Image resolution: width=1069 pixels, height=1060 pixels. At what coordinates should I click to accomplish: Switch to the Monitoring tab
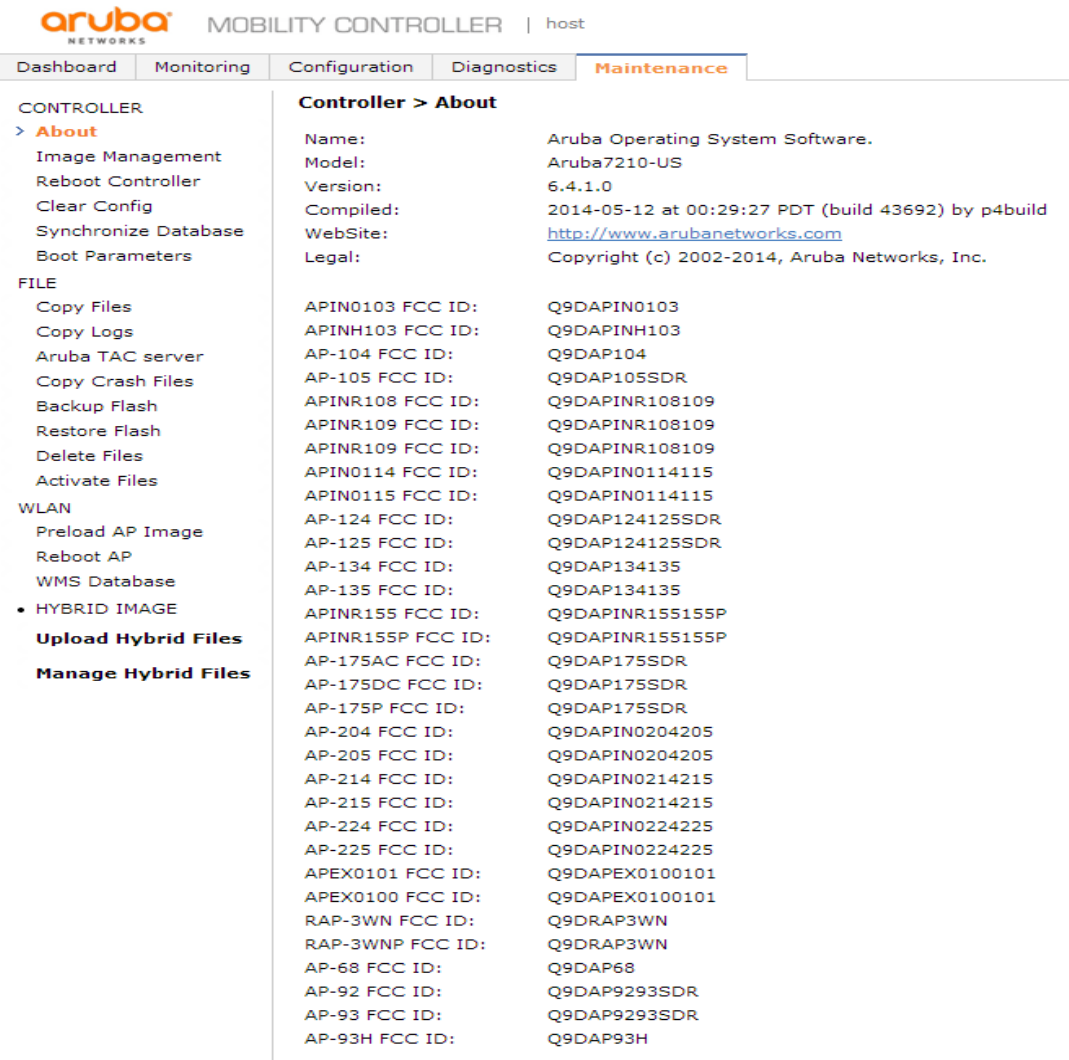point(202,67)
